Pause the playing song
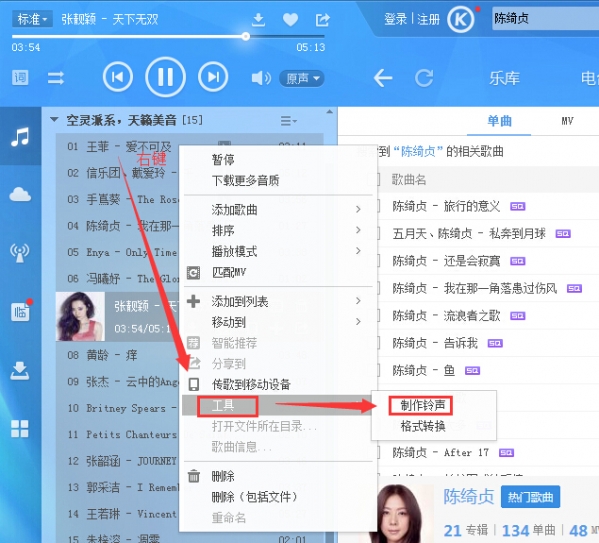The image size is (599, 543). (165, 77)
